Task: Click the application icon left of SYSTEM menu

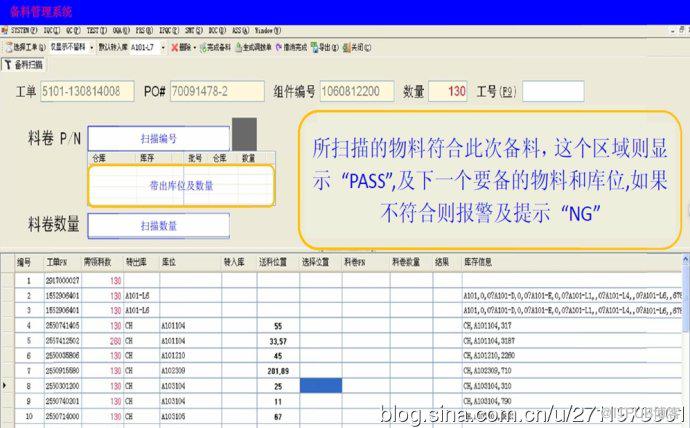Action: [5, 30]
